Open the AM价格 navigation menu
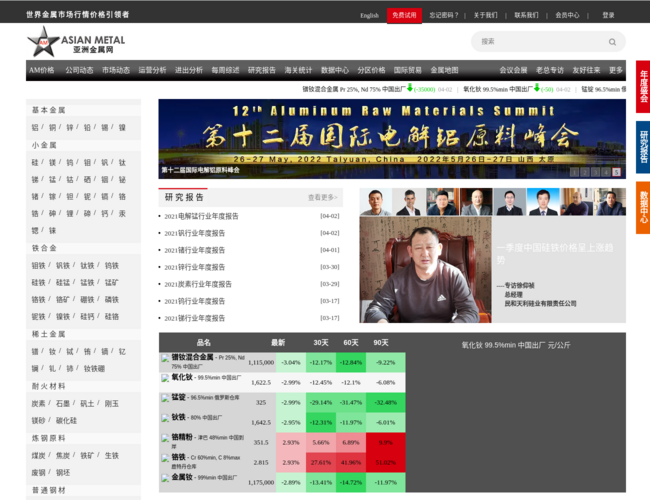 point(41,71)
